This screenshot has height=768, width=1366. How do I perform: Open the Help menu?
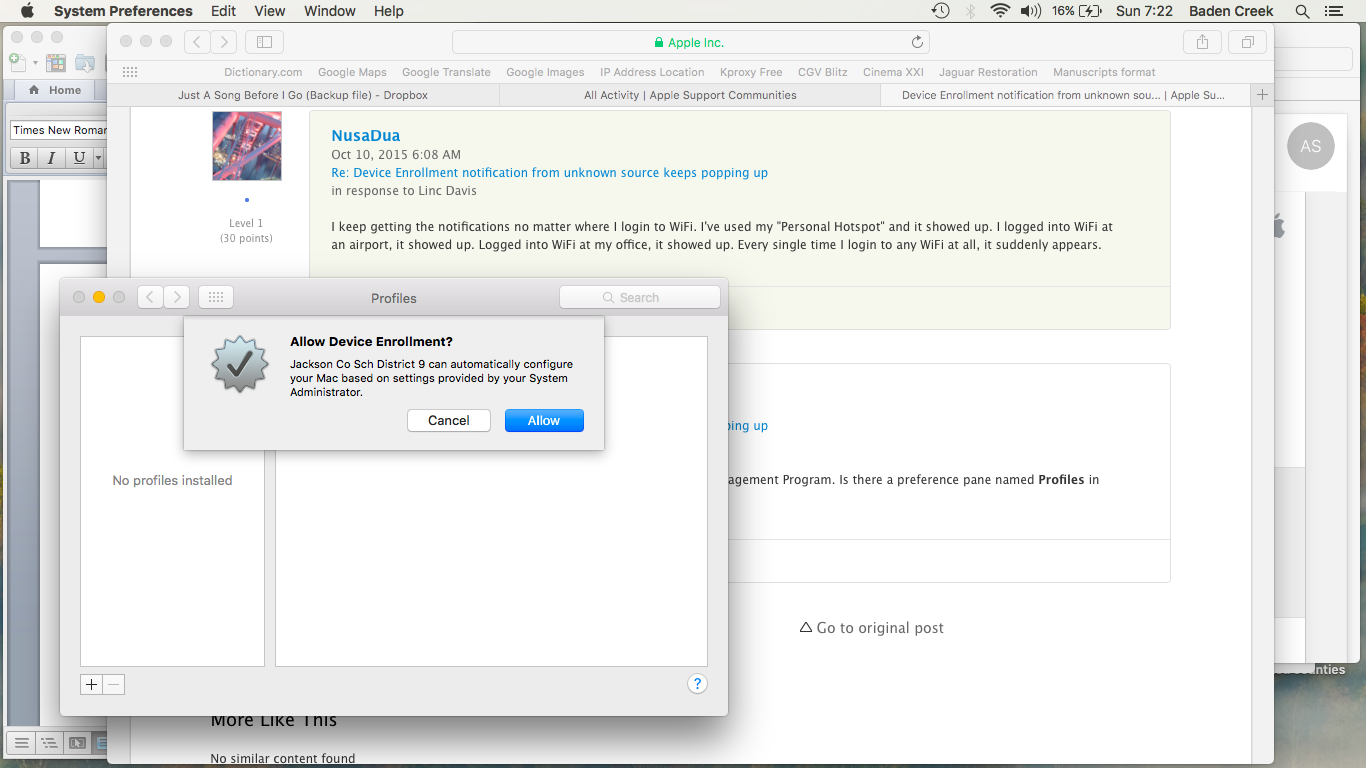tap(389, 11)
